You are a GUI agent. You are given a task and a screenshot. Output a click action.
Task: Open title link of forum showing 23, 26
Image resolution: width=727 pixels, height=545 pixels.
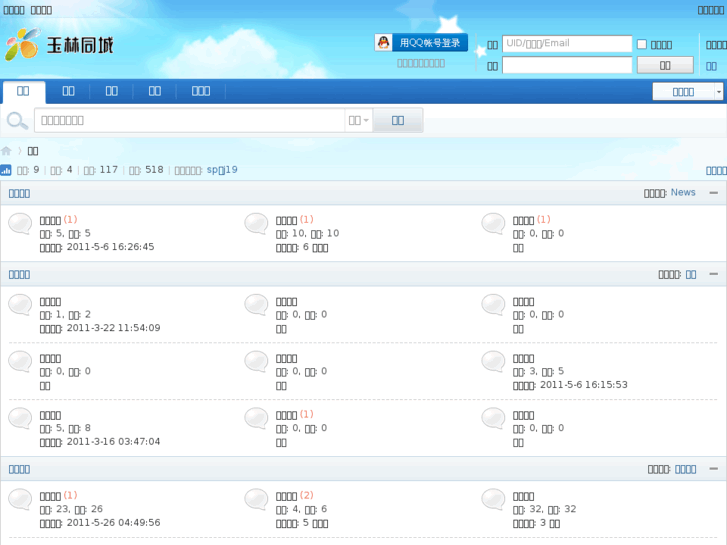click(51, 496)
